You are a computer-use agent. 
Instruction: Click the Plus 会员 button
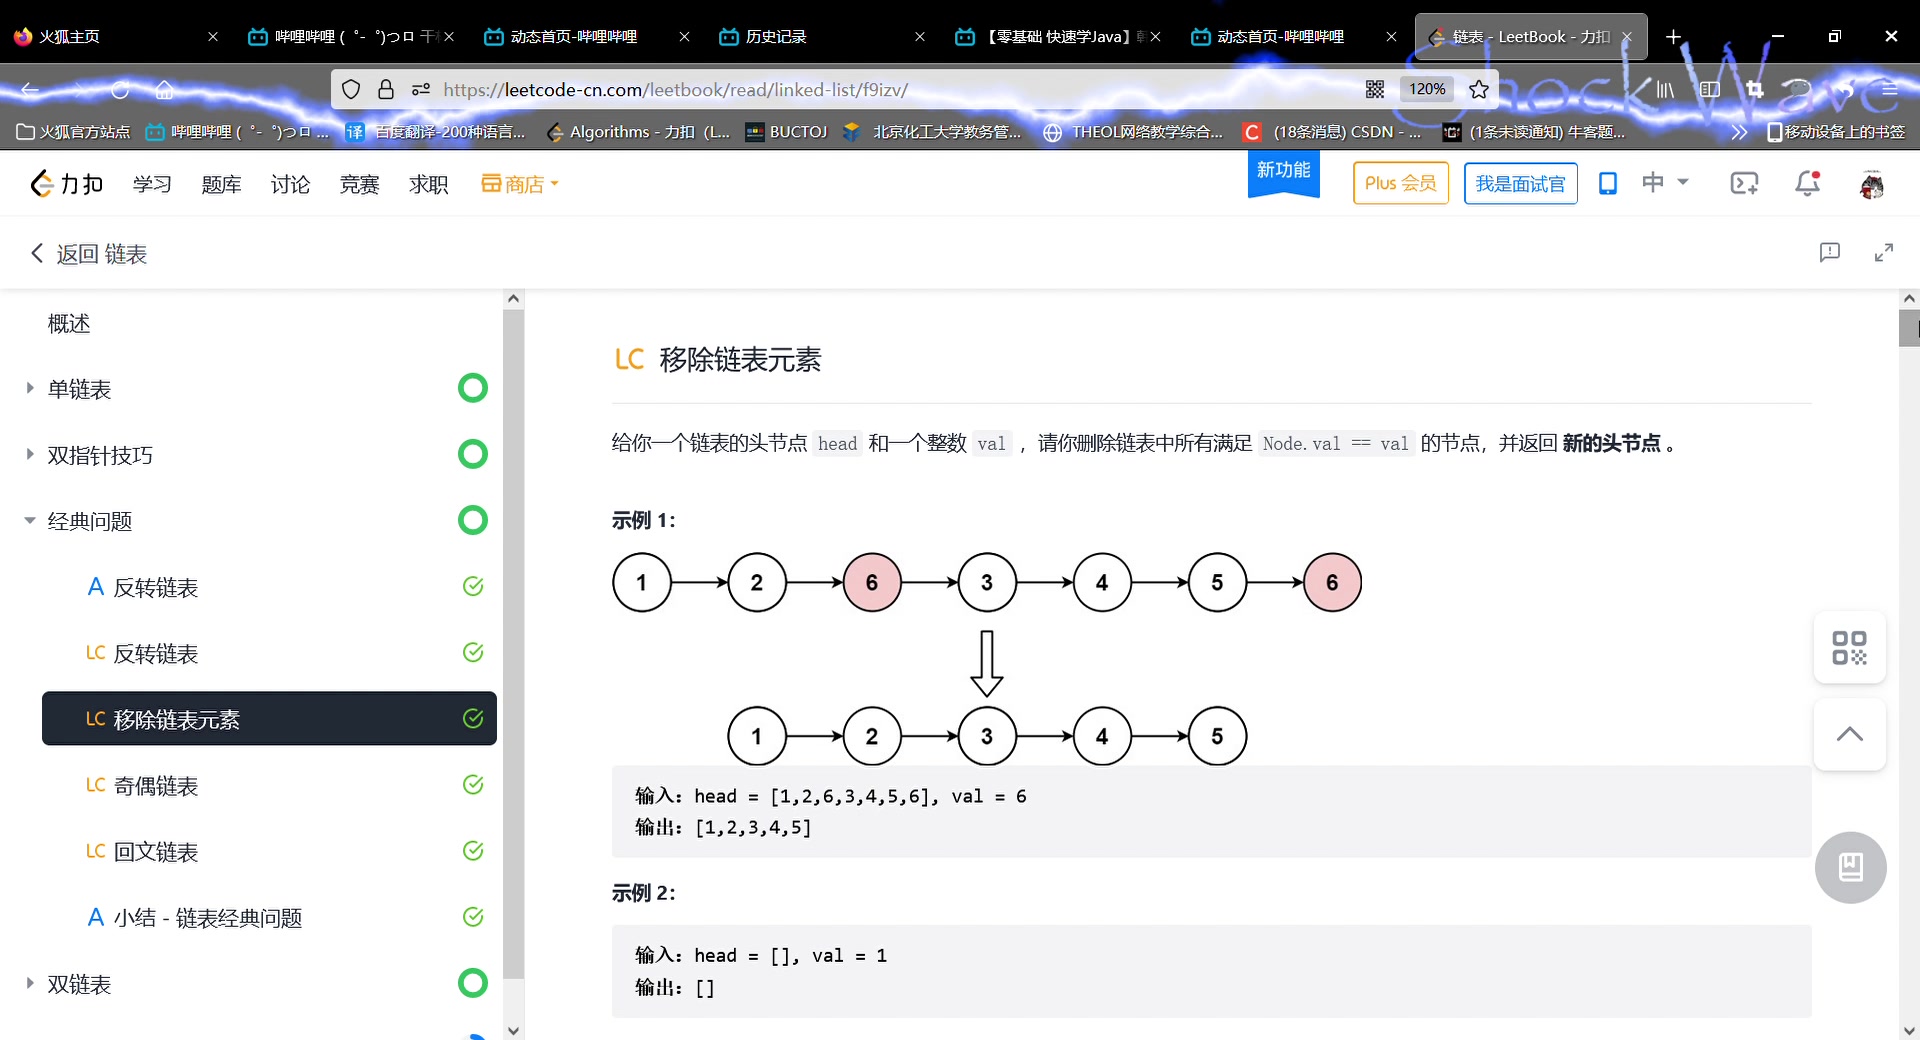click(x=1399, y=183)
